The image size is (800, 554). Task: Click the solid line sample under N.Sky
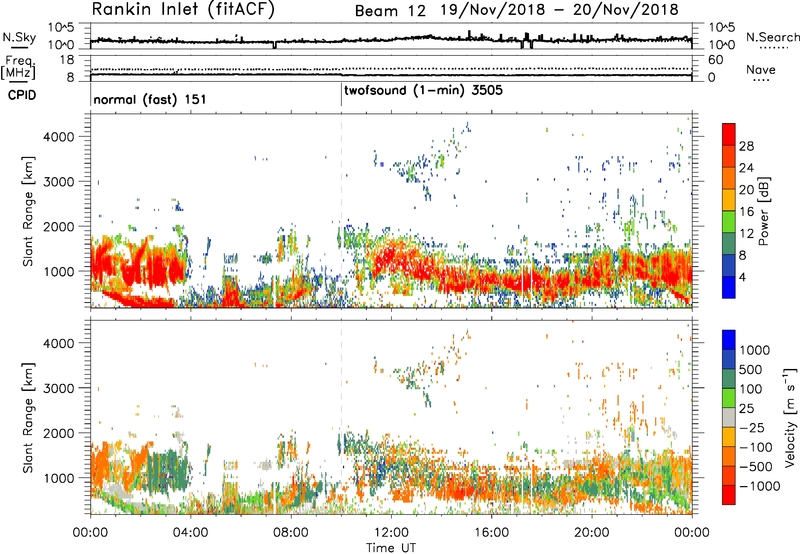pos(19,48)
